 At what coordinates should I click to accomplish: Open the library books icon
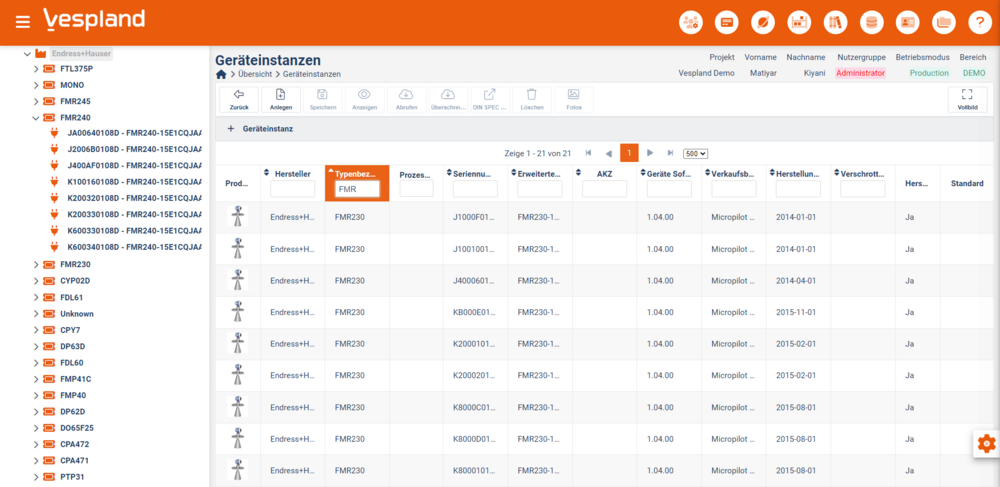point(835,22)
